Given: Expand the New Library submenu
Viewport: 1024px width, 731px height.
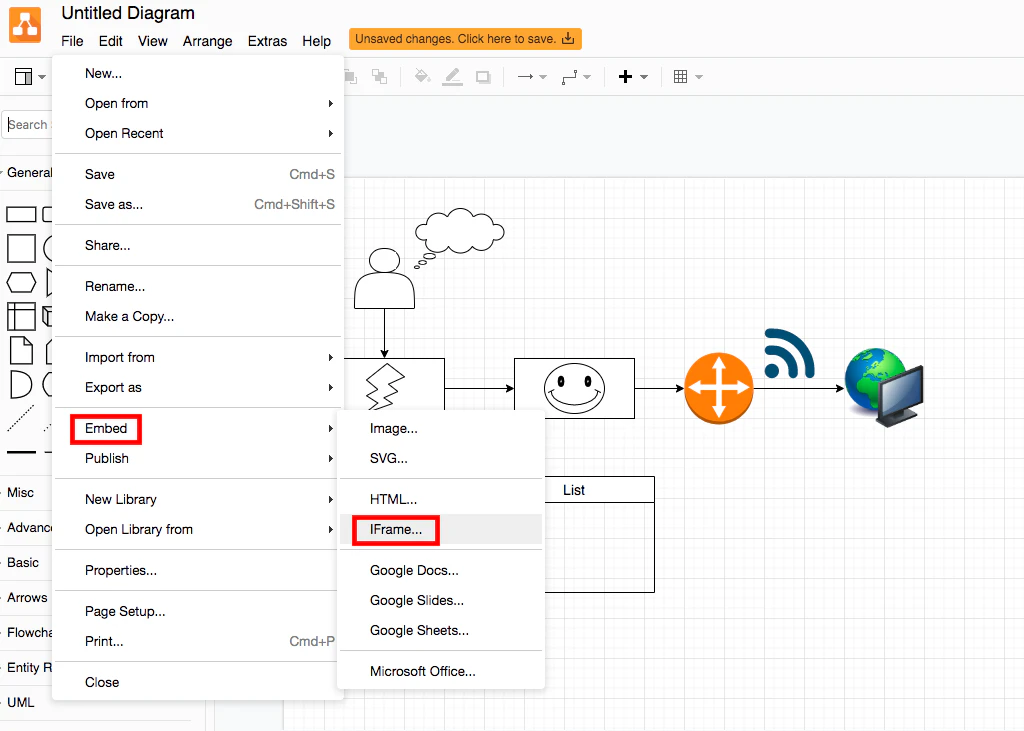Looking at the screenshot, I should 197,500.
